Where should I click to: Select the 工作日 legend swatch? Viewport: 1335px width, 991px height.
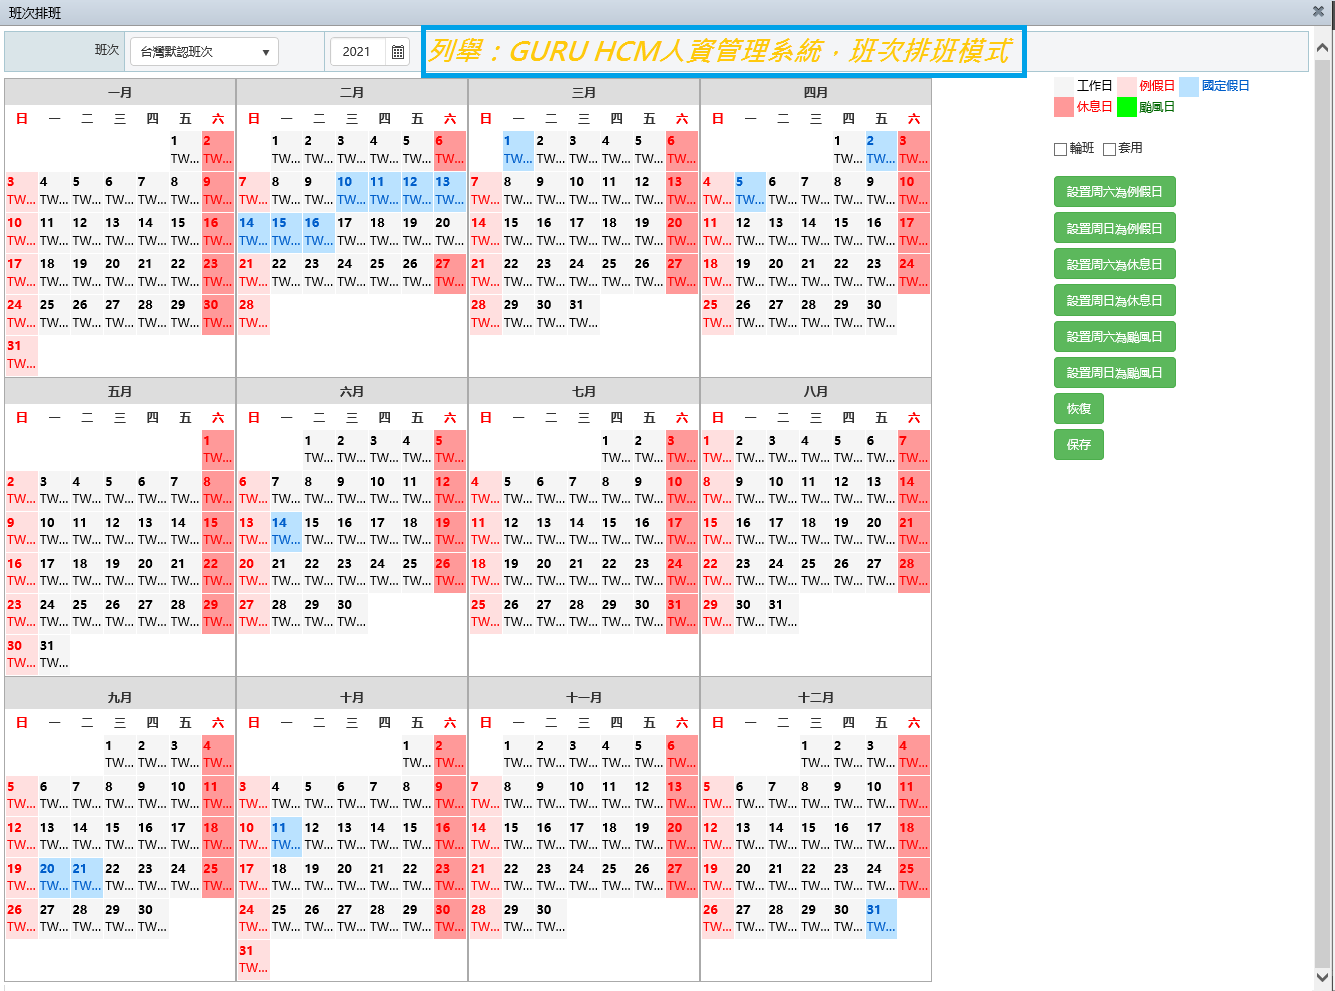(x=1064, y=86)
